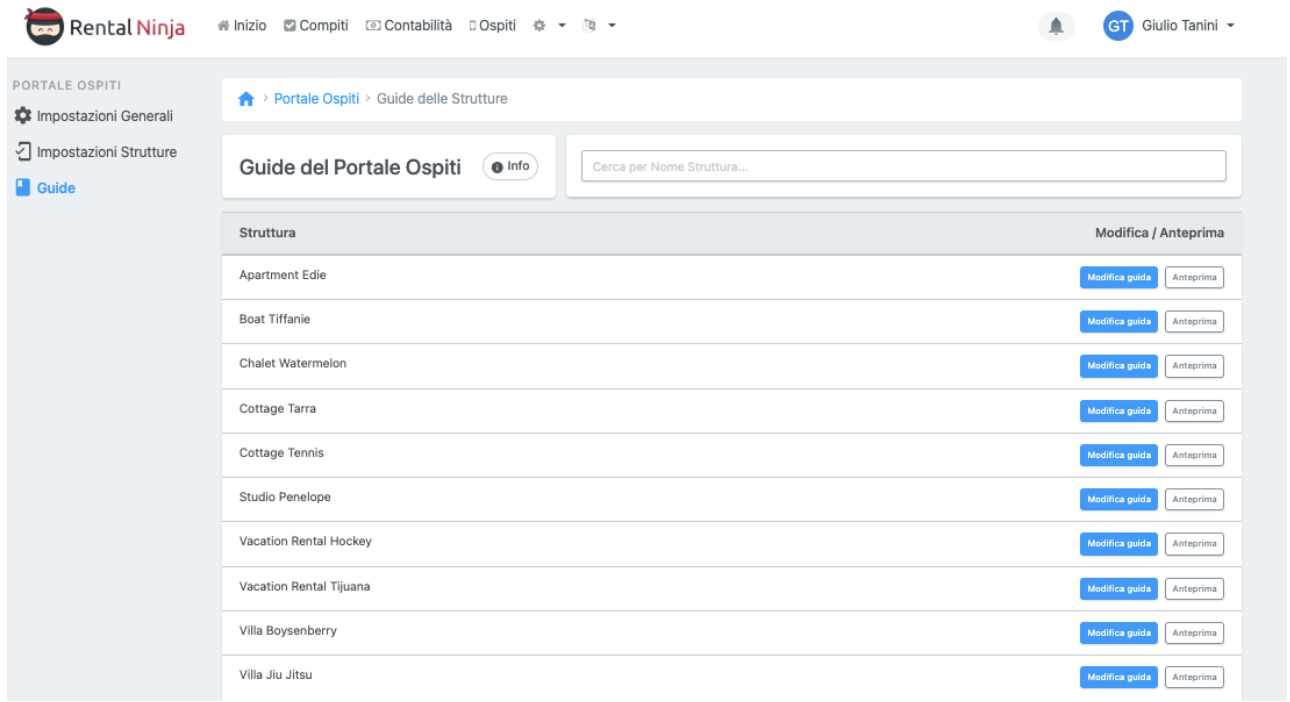The height and width of the screenshot is (702, 1290).
Task: Click Modifica guida for Apartment Edie
Action: (x=1118, y=277)
